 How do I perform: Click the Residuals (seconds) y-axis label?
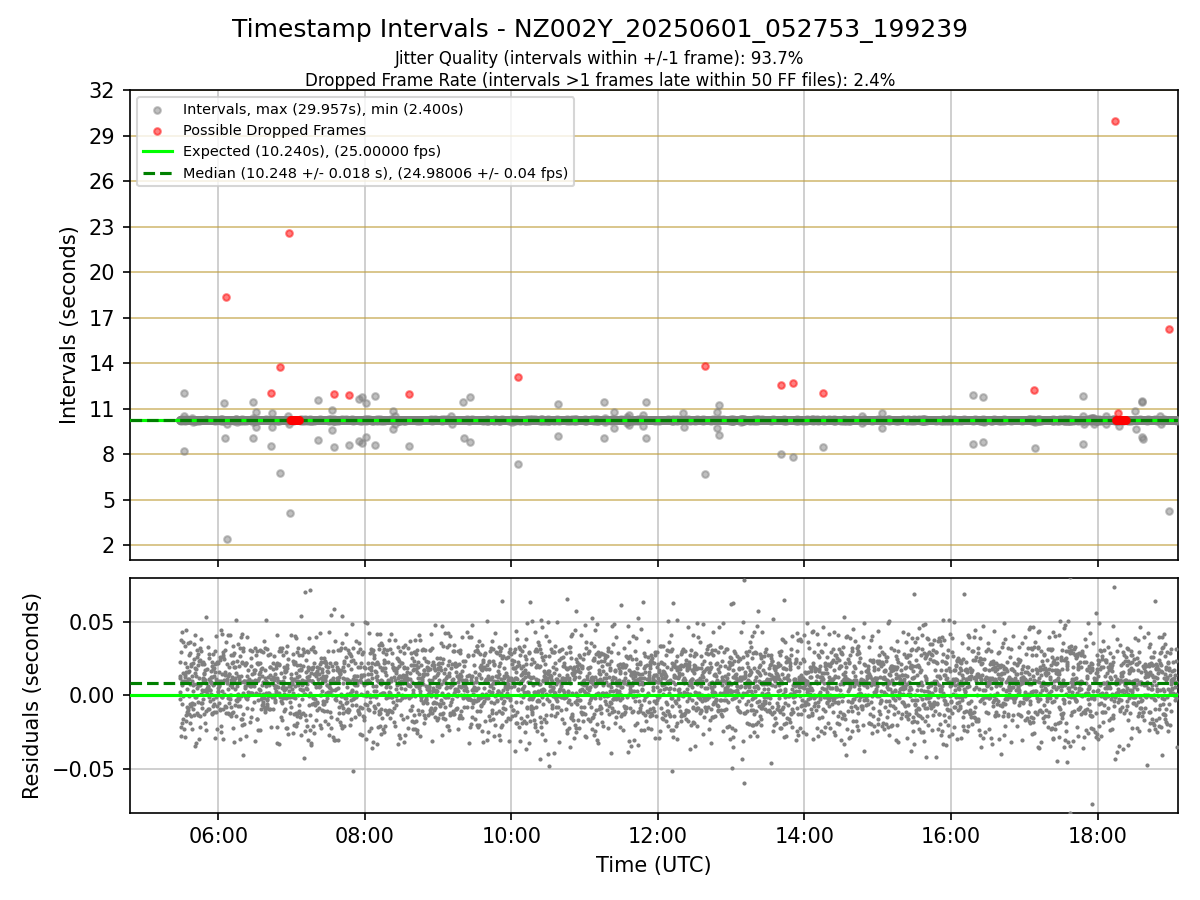[32, 696]
